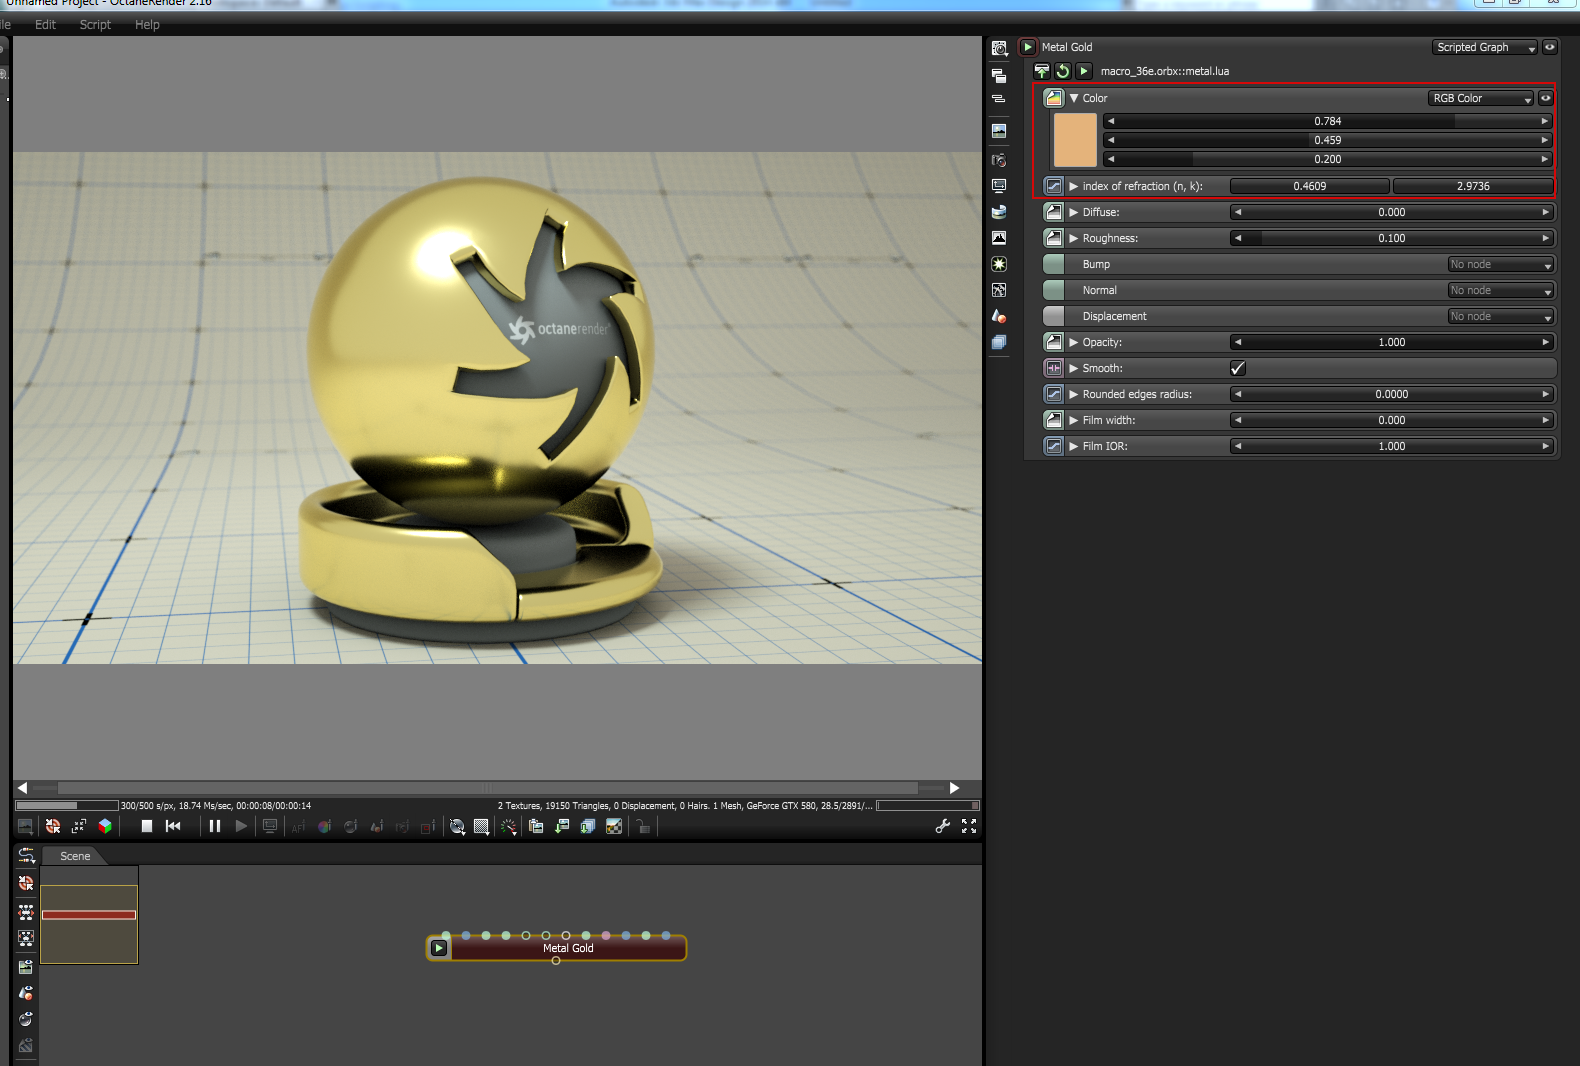
Task: Open the Script menu
Action: point(95,25)
